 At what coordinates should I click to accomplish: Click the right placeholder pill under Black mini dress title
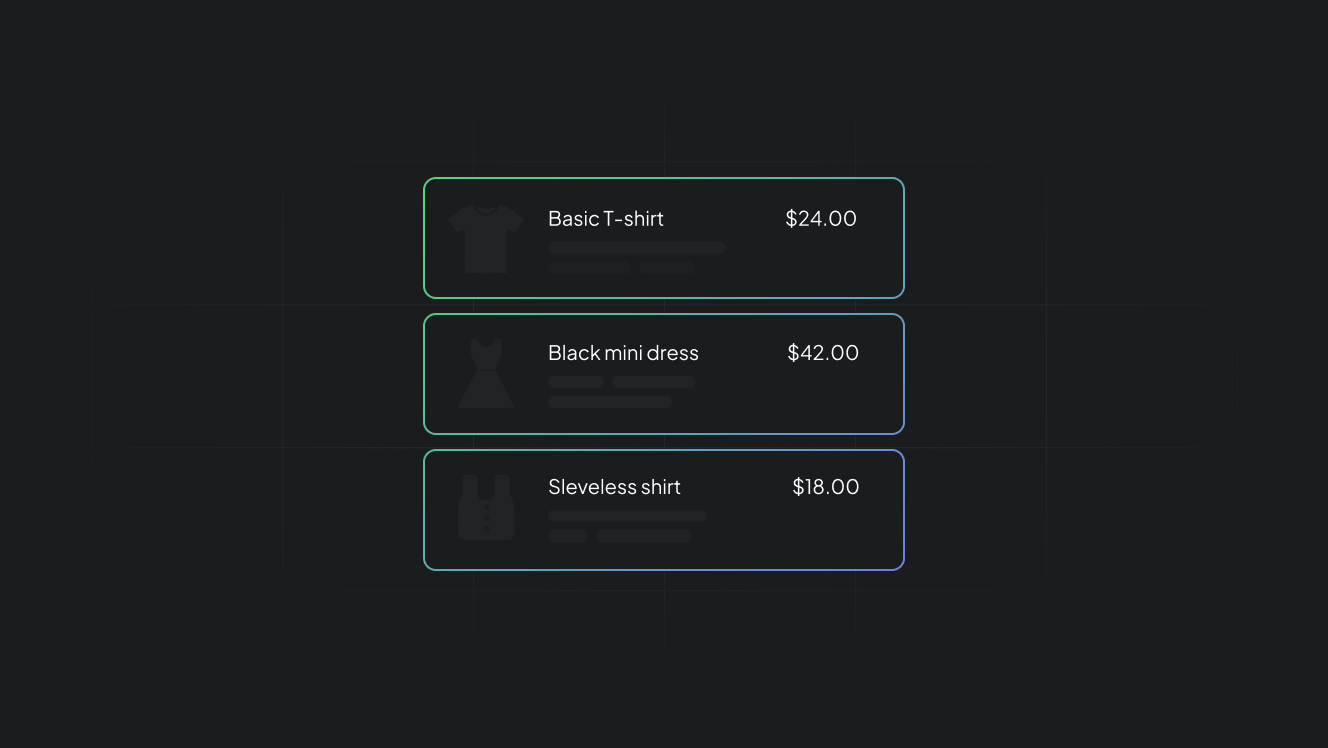653,382
